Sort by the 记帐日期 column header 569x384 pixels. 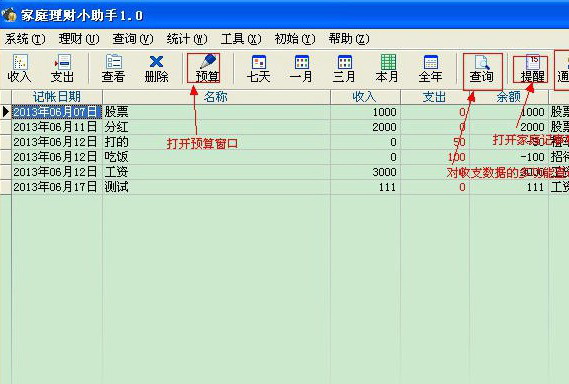(57, 97)
